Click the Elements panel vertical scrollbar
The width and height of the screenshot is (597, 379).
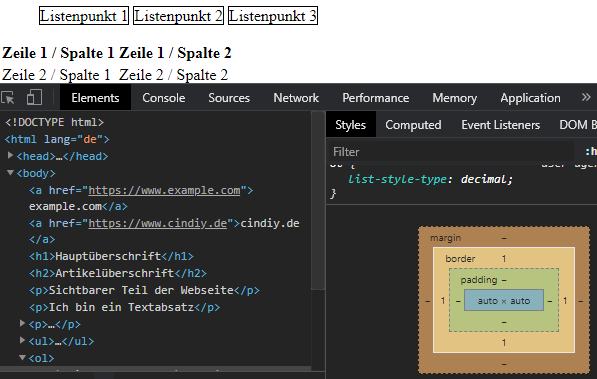pos(318,200)
